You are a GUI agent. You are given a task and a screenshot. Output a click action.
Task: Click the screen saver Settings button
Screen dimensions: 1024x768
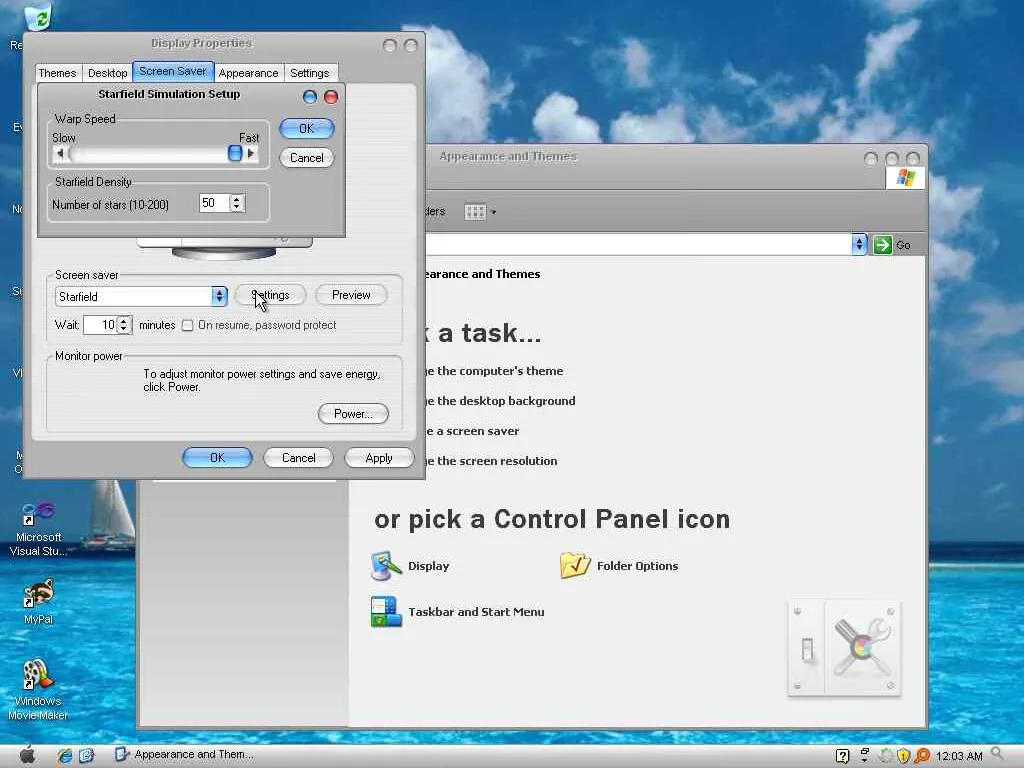pos(270,295)
